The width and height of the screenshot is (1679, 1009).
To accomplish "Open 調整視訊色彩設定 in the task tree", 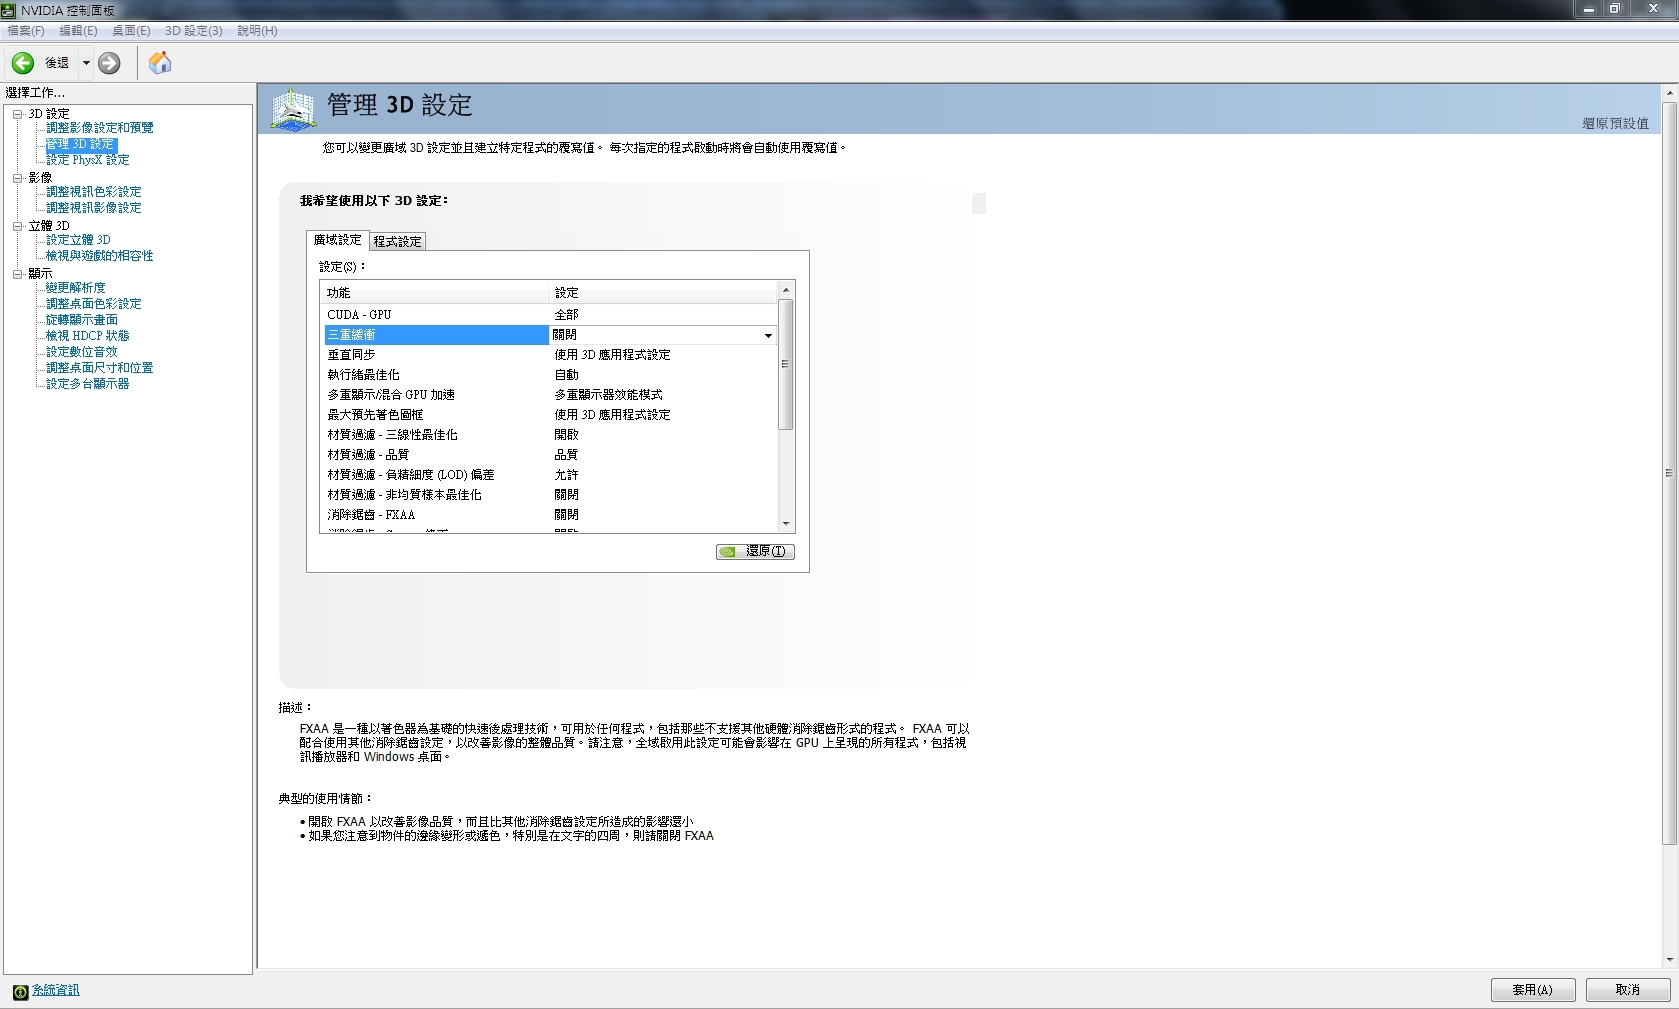I will 94,192.
